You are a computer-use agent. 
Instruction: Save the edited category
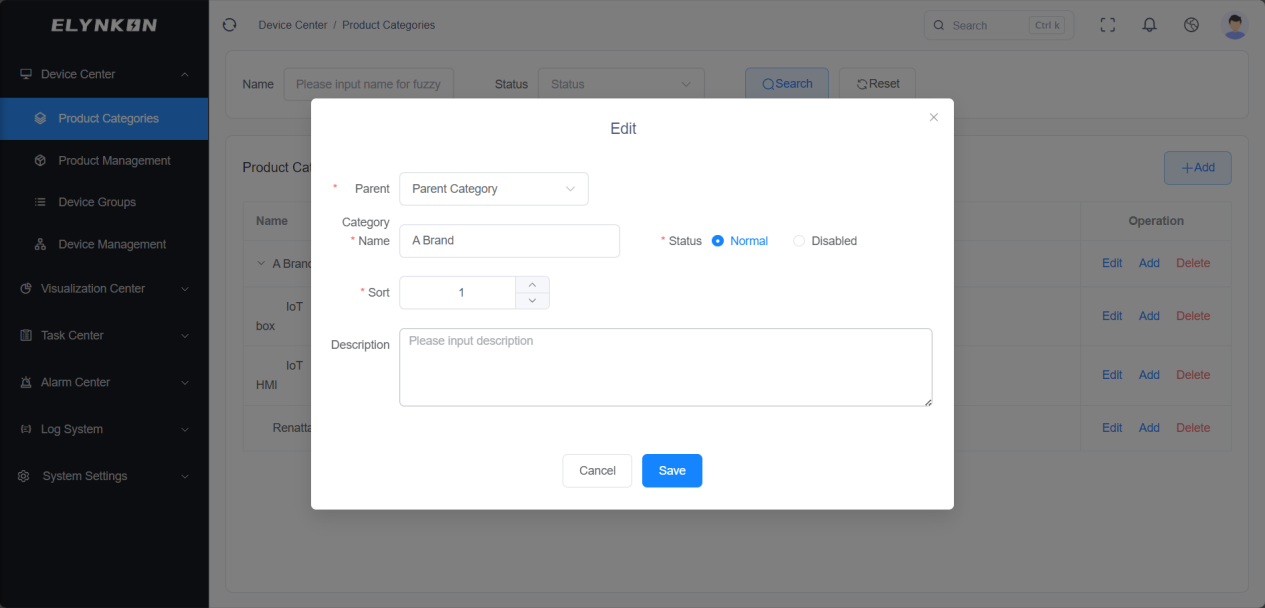(672, 471)
